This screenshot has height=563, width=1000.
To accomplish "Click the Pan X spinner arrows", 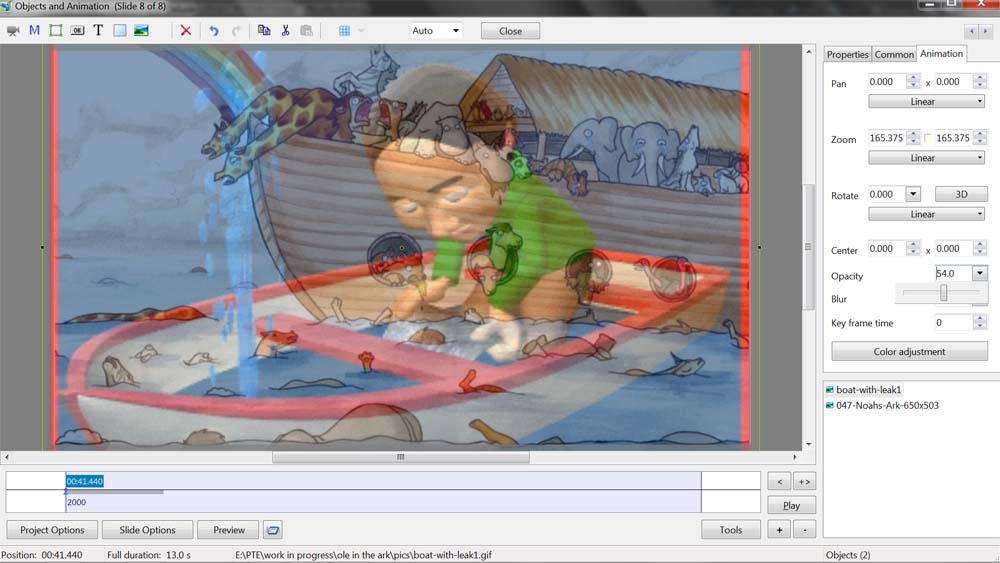I will click(x=913, y=82).
